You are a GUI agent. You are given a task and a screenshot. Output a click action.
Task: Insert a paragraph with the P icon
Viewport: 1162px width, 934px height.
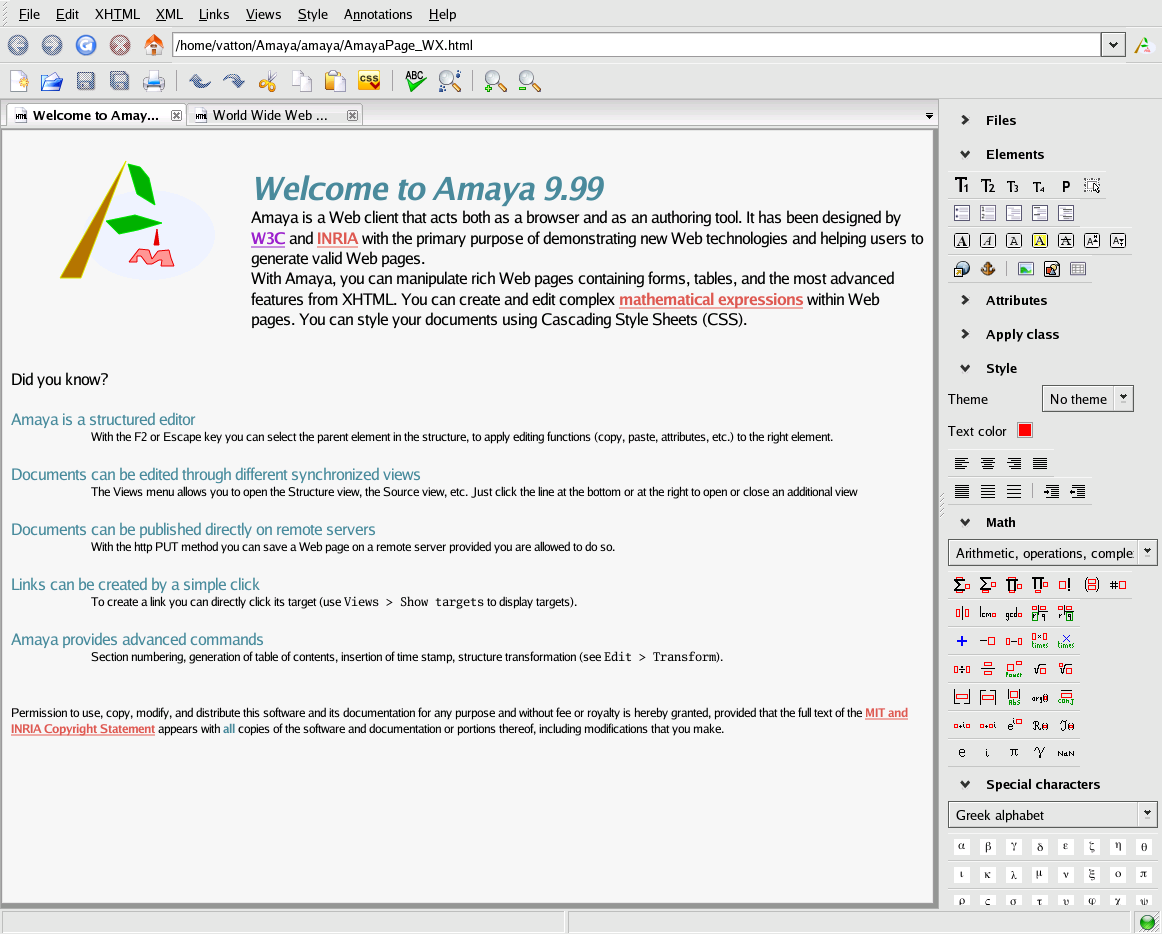pyautogui.click(x=1066, y=186)
